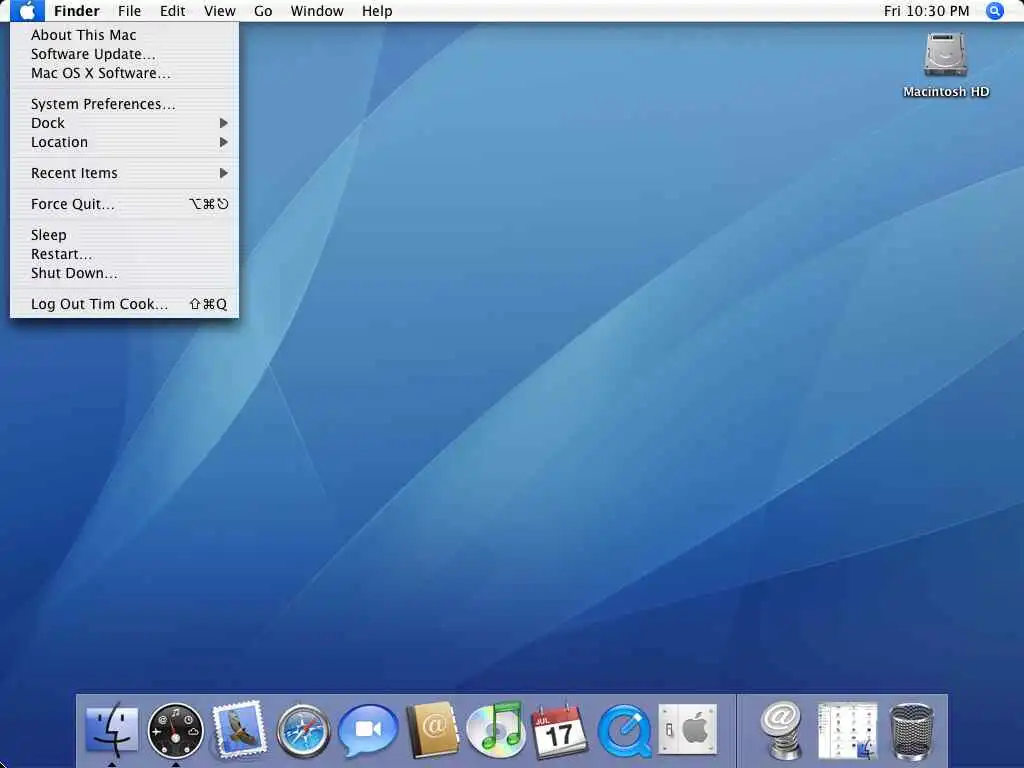Open the Help menu
This screenshot has height=768, width=1024.
[377, 11]
